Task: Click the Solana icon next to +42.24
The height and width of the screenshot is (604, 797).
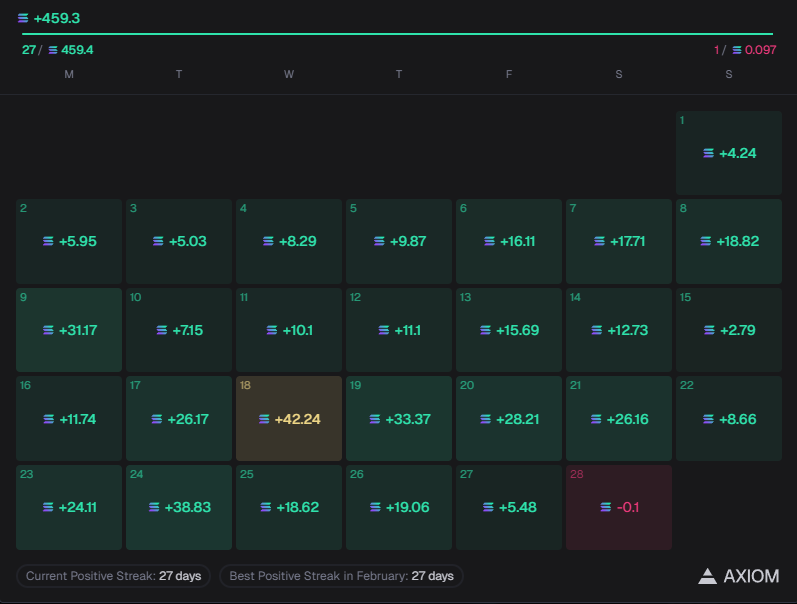Action: (x=264, y=419)
